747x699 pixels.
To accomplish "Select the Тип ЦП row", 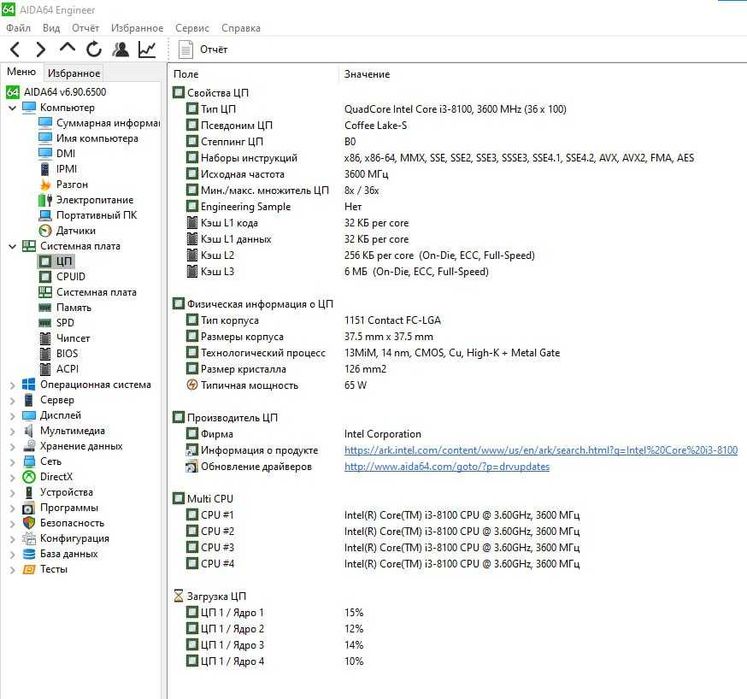I will pos(376,109).
